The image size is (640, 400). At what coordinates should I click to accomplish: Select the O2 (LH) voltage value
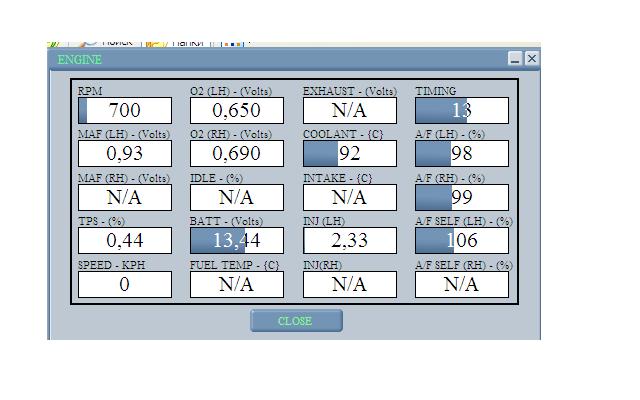click(x=237, y=110)
